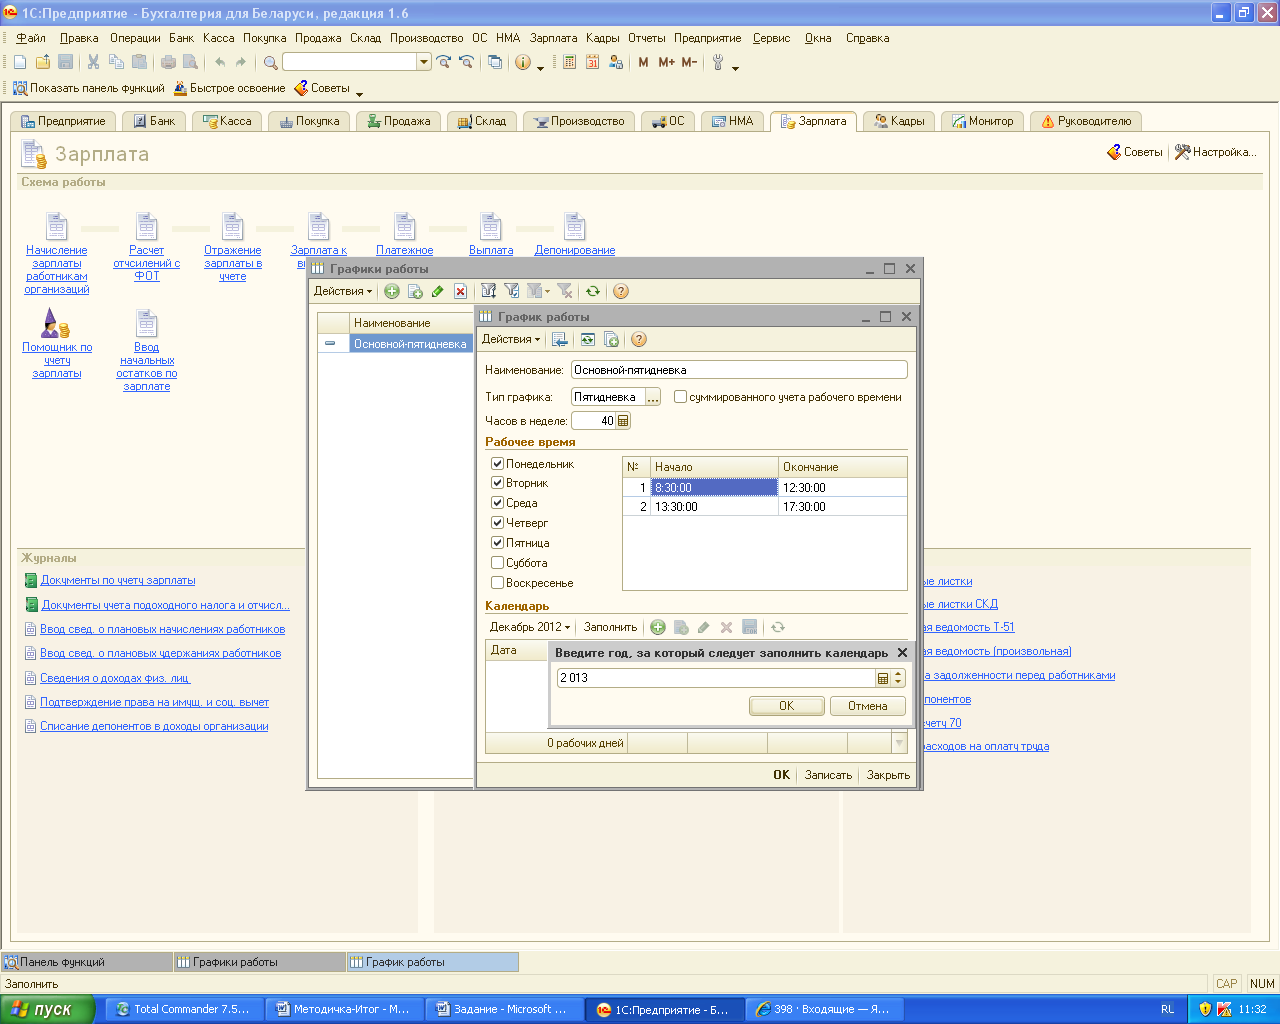Open Действия dropdown in График работы window
The image size is (1280, 1024).
coord(511,339)
